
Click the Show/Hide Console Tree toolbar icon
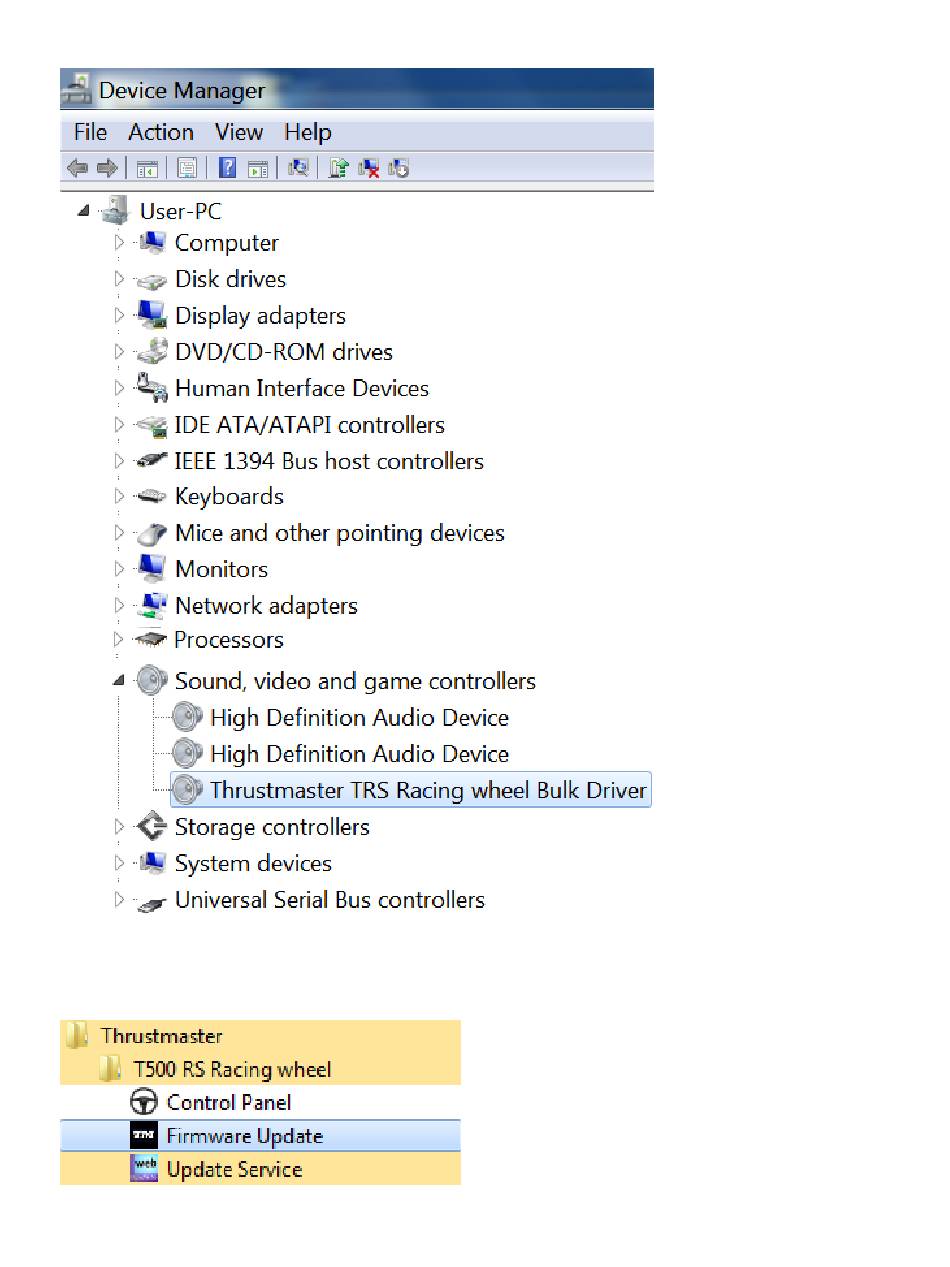[147, 169]
